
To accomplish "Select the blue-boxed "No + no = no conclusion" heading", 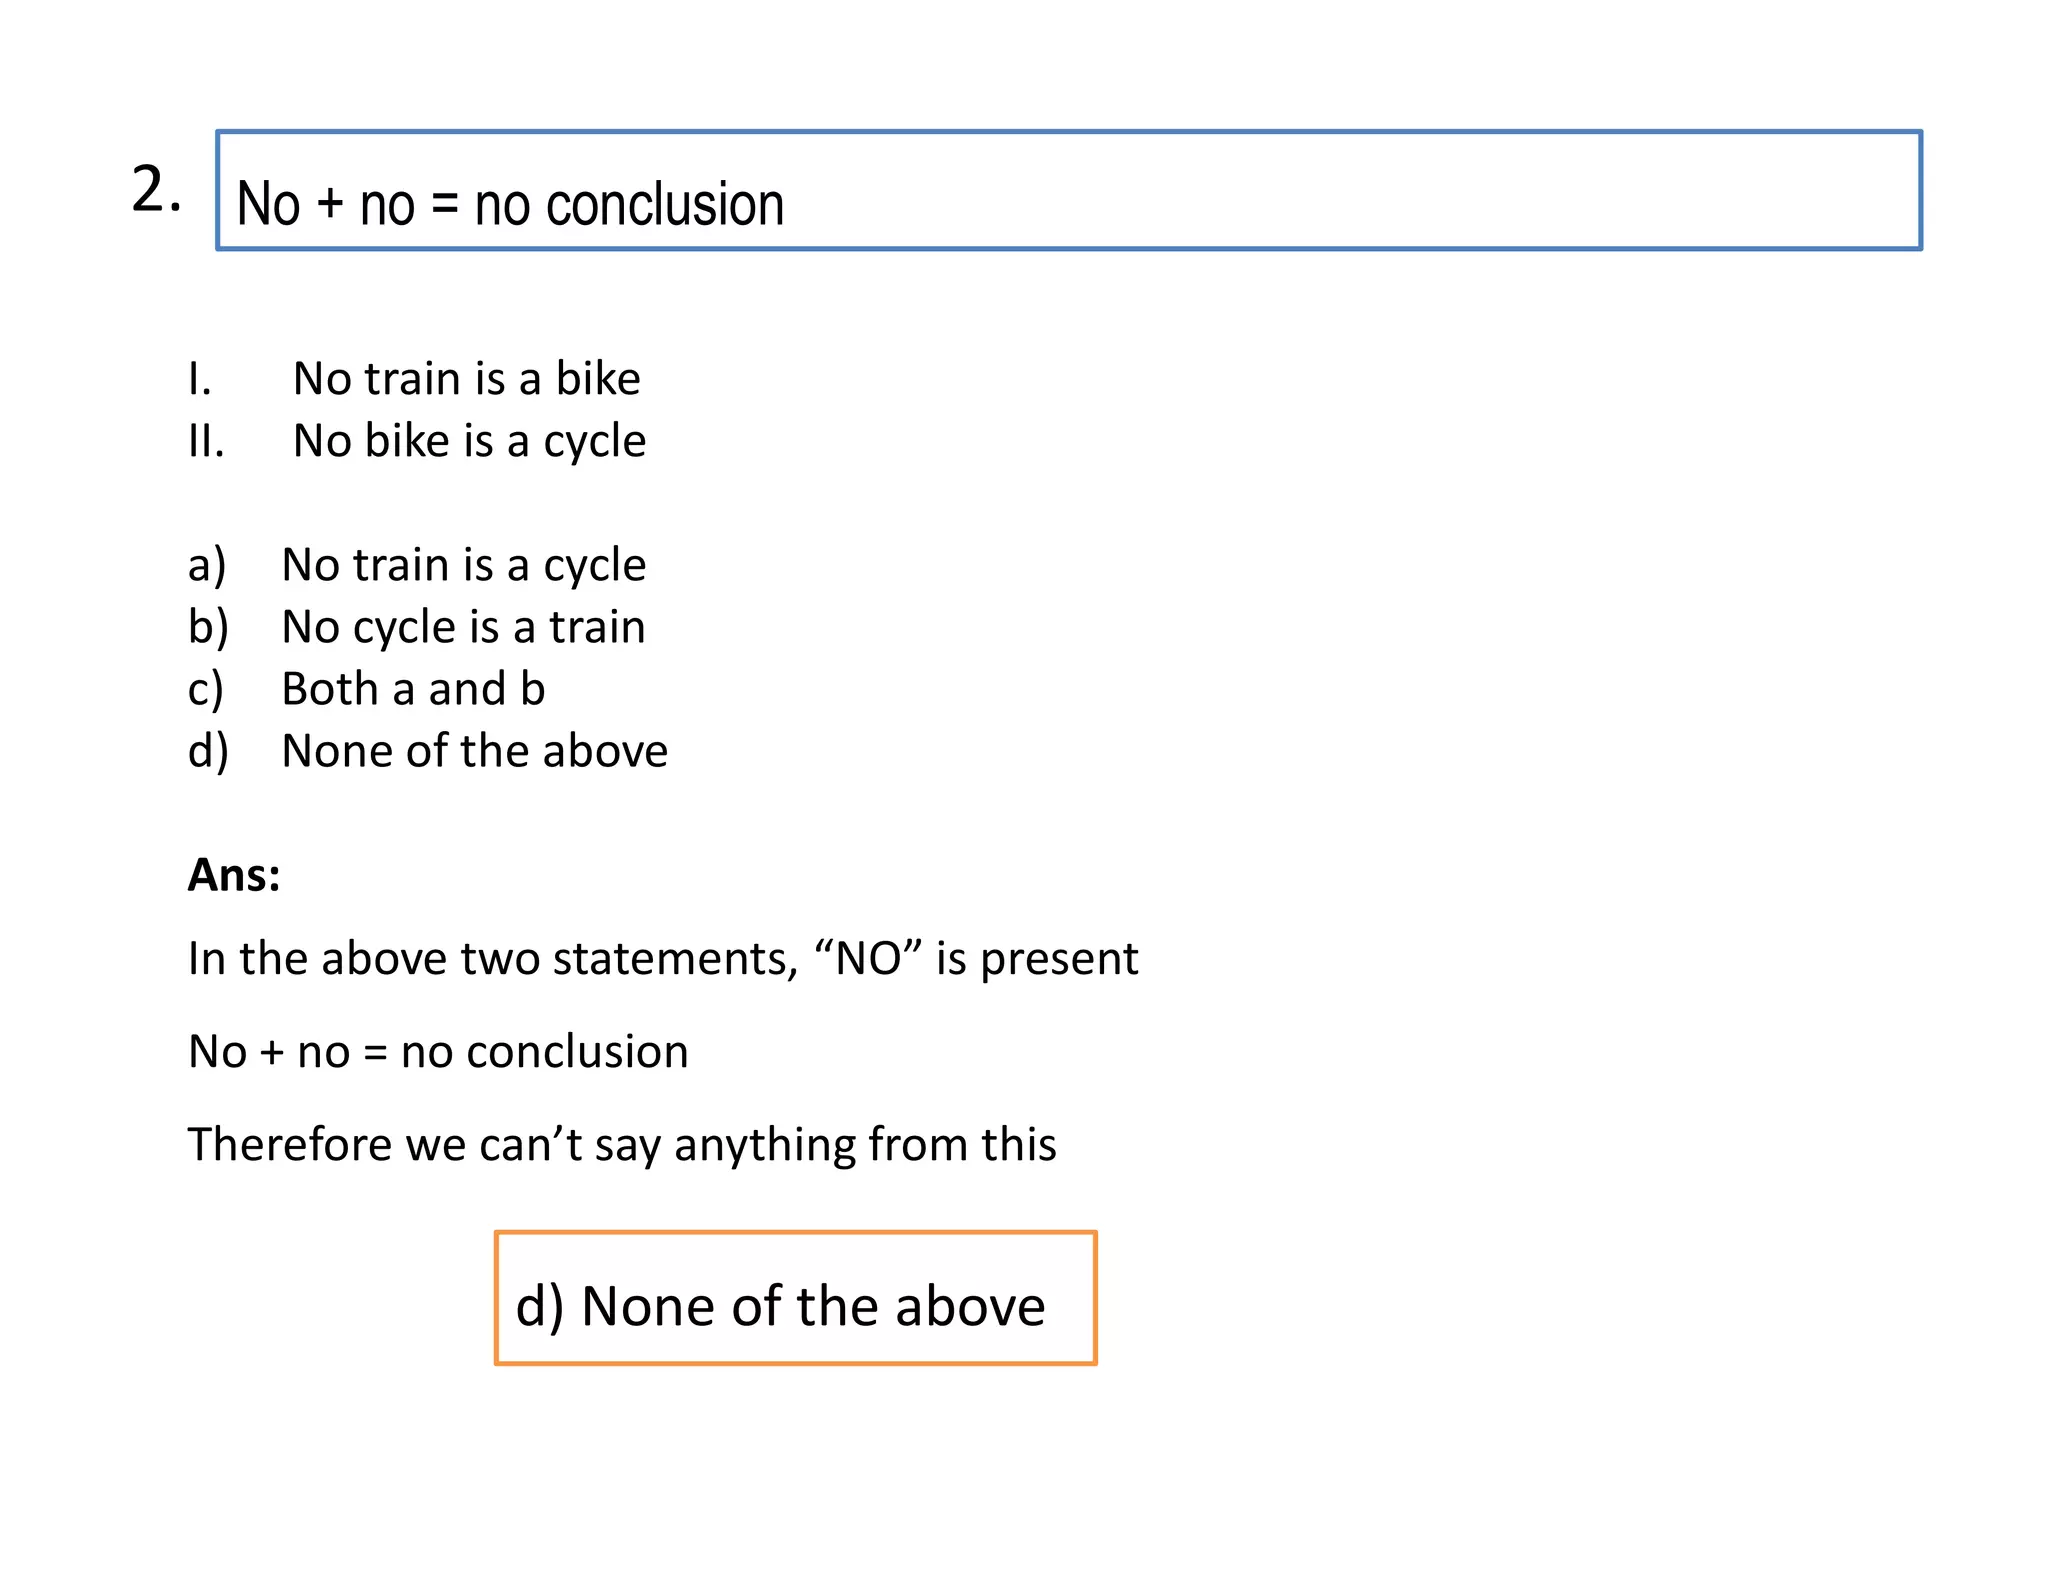I will 510,204.
